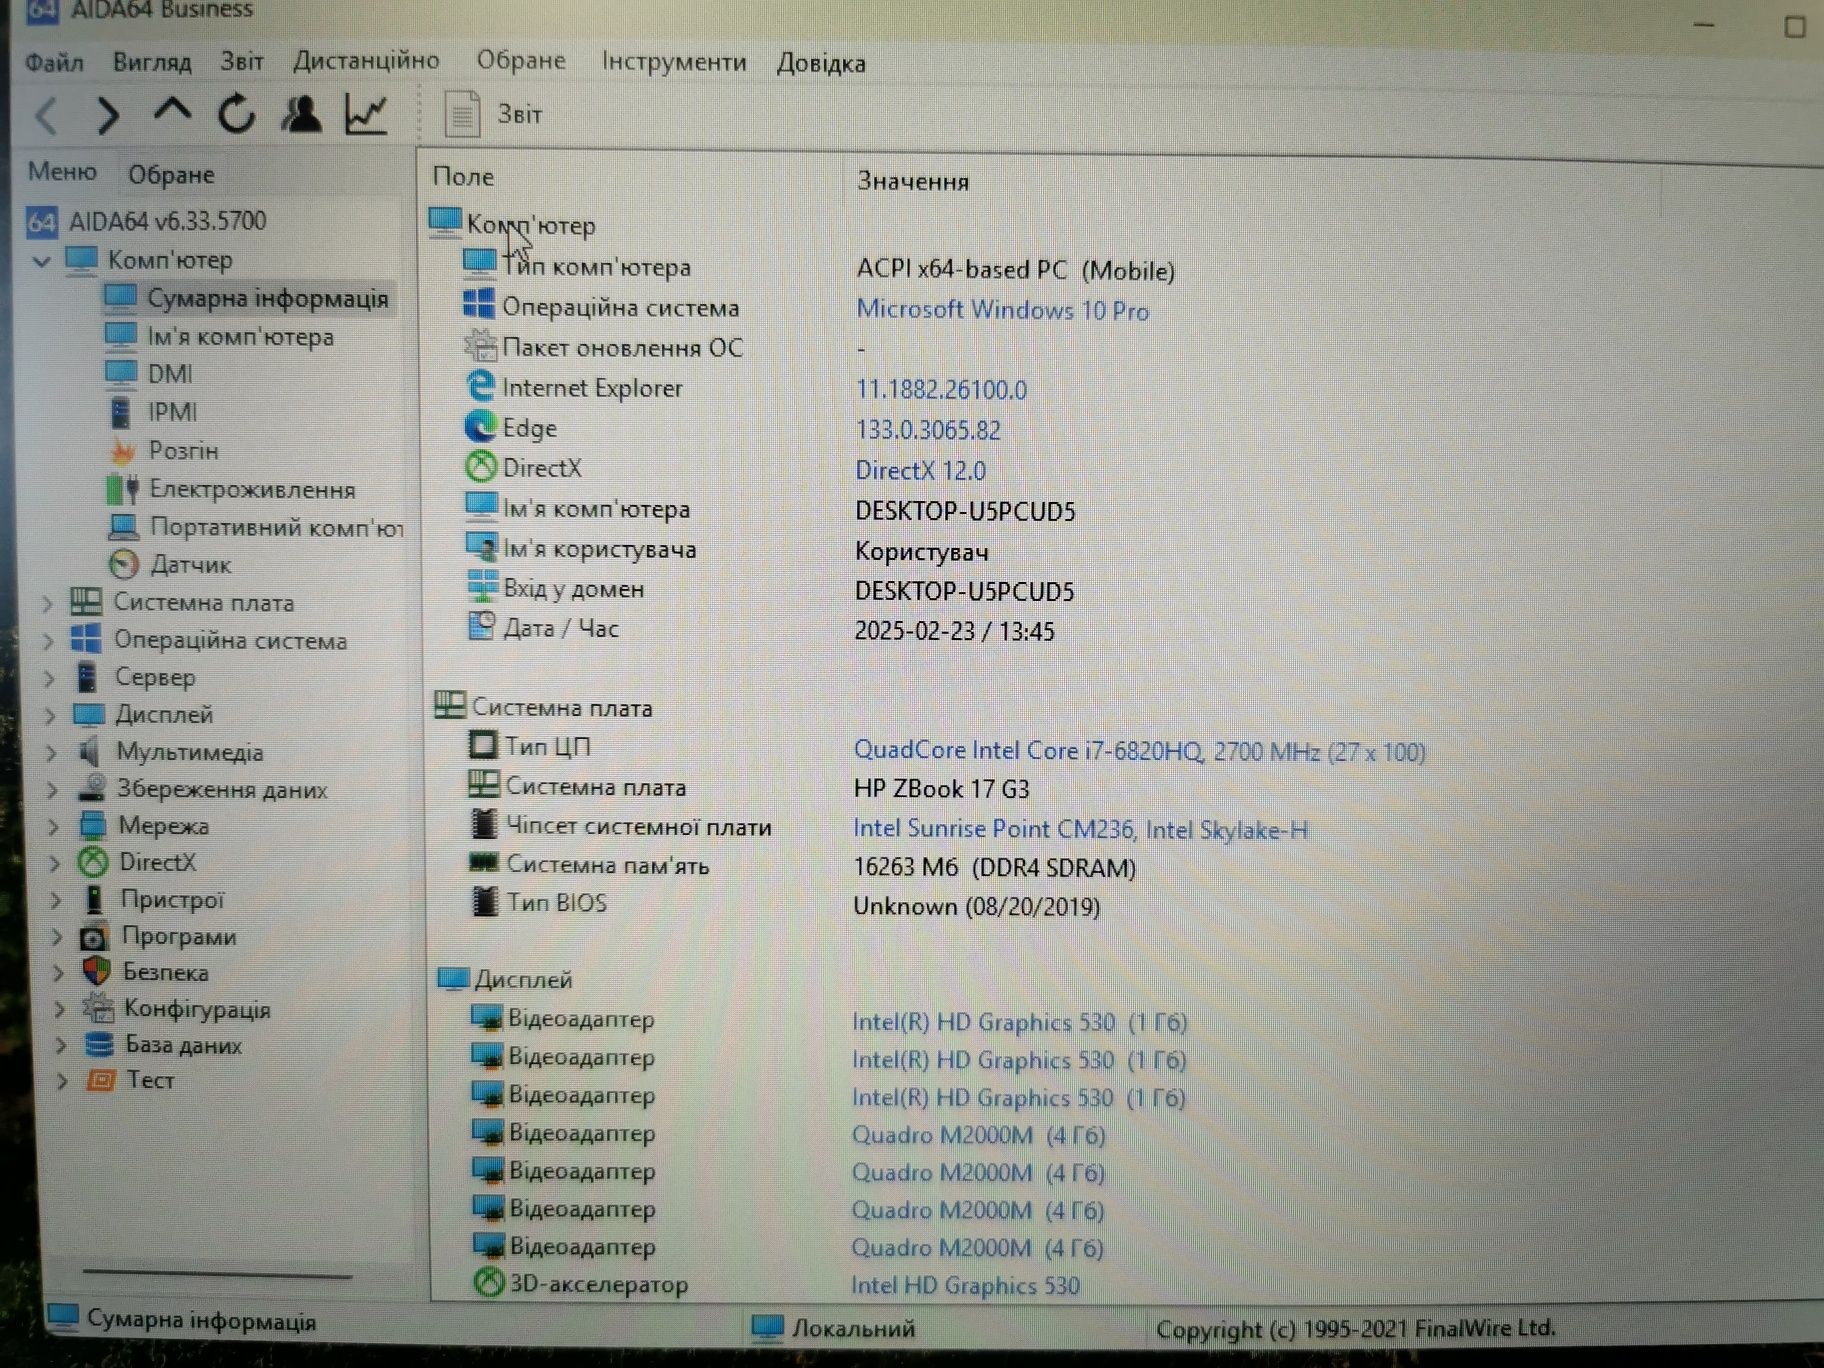Open the DirectX 12.0 link
Screen dimensions: 1824x1368
point(920,470)
